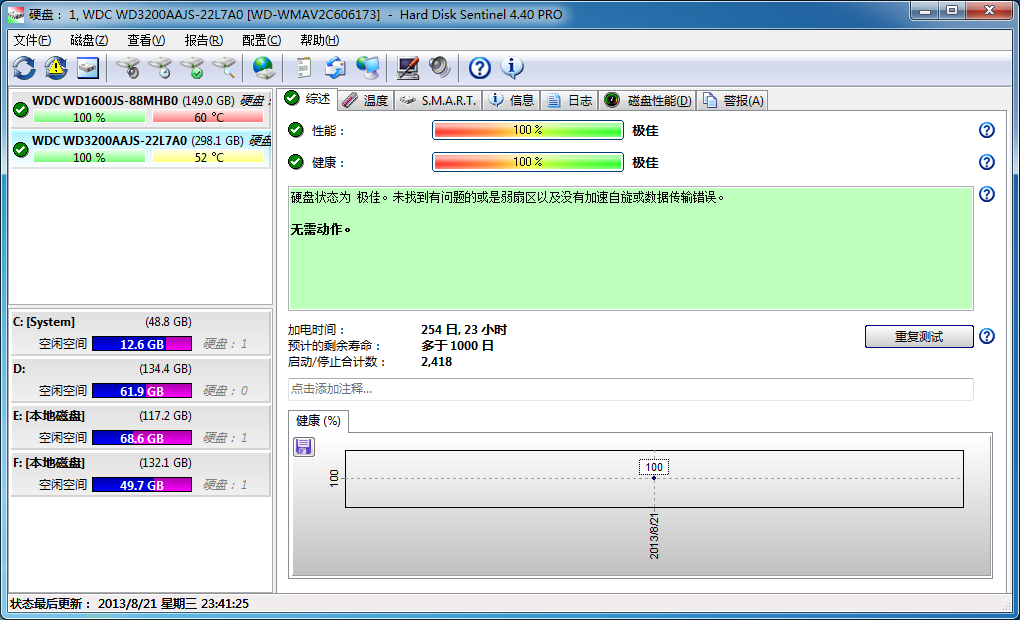Switch to the 综述 tab
Image resolution: width=1020 pixels, height=620 pixels.
point(310,99)
